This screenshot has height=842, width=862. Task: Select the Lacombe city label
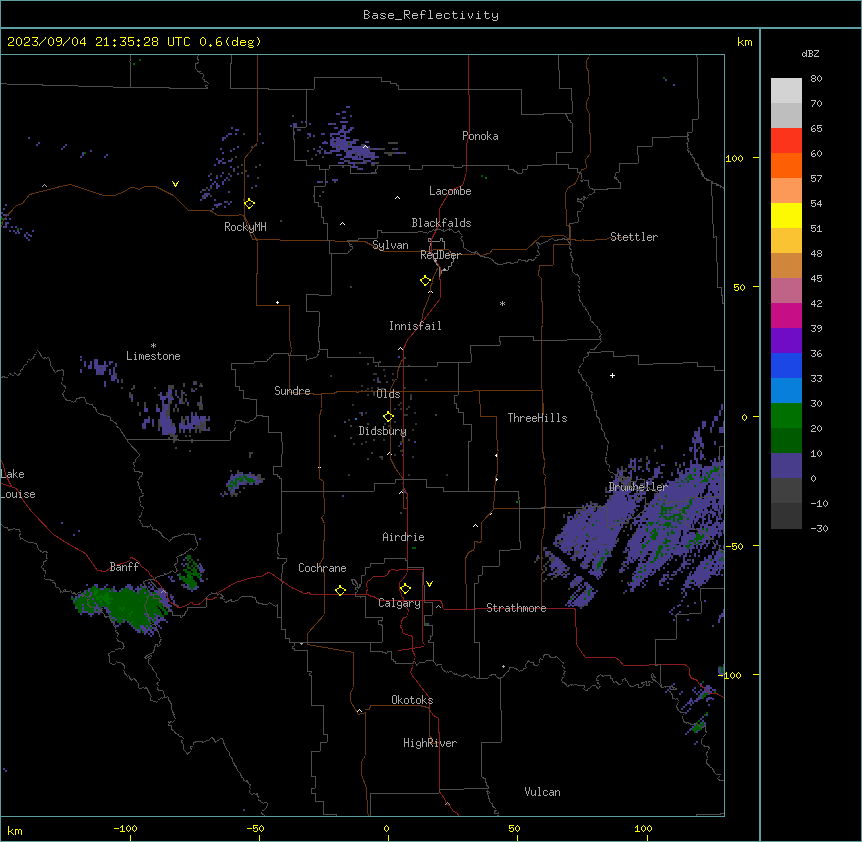pos(450,191)
